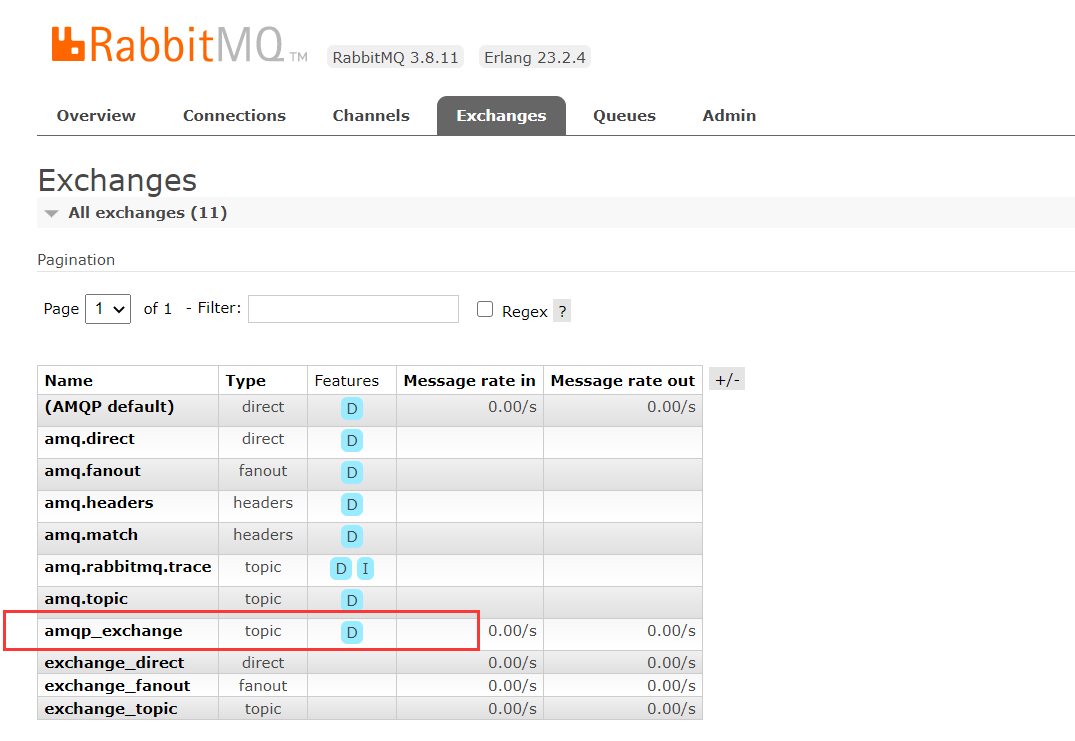The height and width of the screenshot is (741, 1075).
Task: Enable the Regex checkbox
Action: pos(485,309)
